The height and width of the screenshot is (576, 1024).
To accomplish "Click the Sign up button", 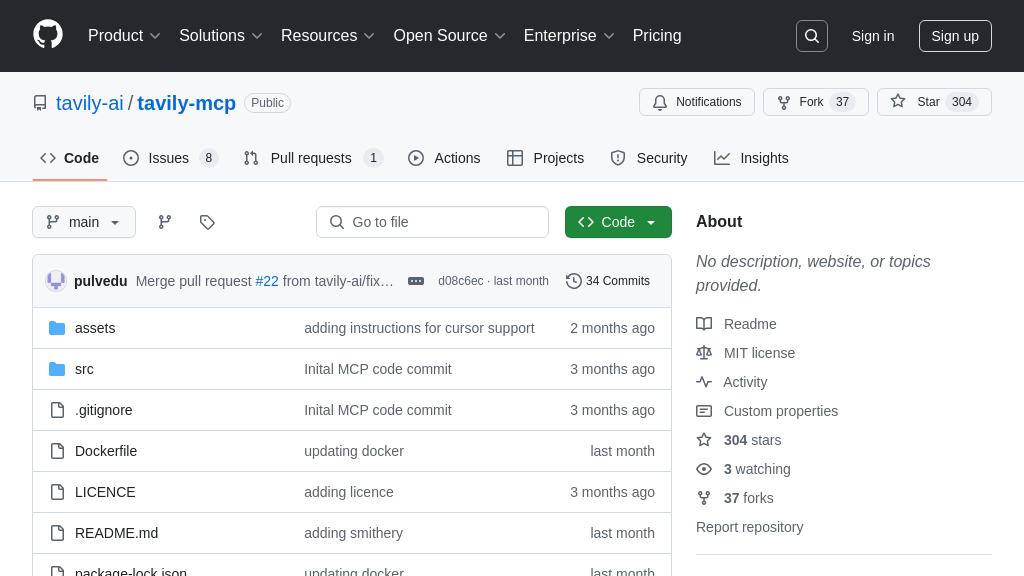I will tap(955, 36).
